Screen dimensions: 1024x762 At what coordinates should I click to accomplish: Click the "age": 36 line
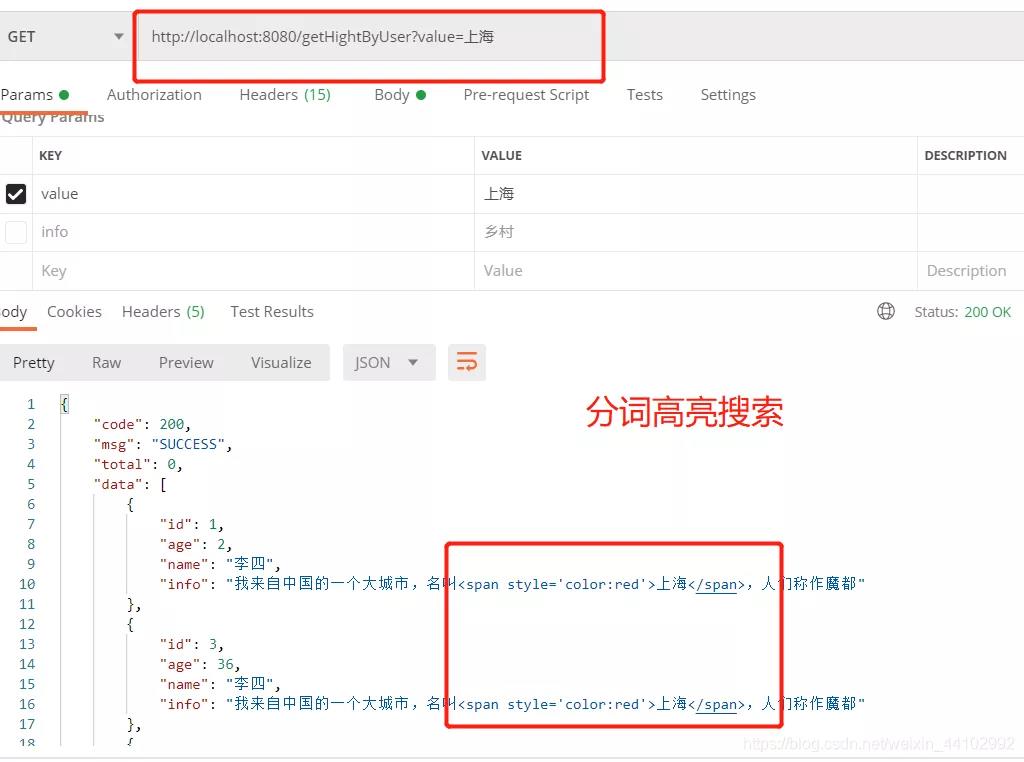[x=200, y=665]
